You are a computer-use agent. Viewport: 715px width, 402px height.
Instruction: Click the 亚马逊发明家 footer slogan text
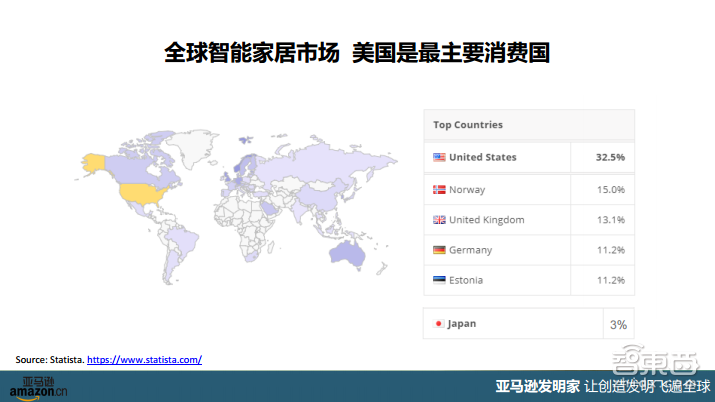(538, 386)
